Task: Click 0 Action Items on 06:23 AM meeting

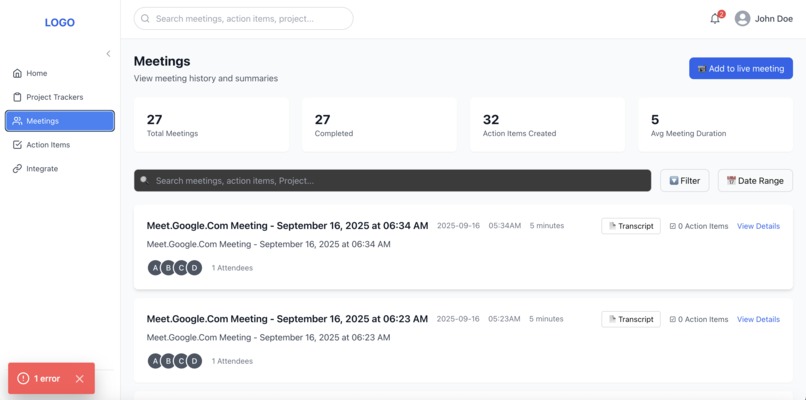Action: (x=699, y=319)
